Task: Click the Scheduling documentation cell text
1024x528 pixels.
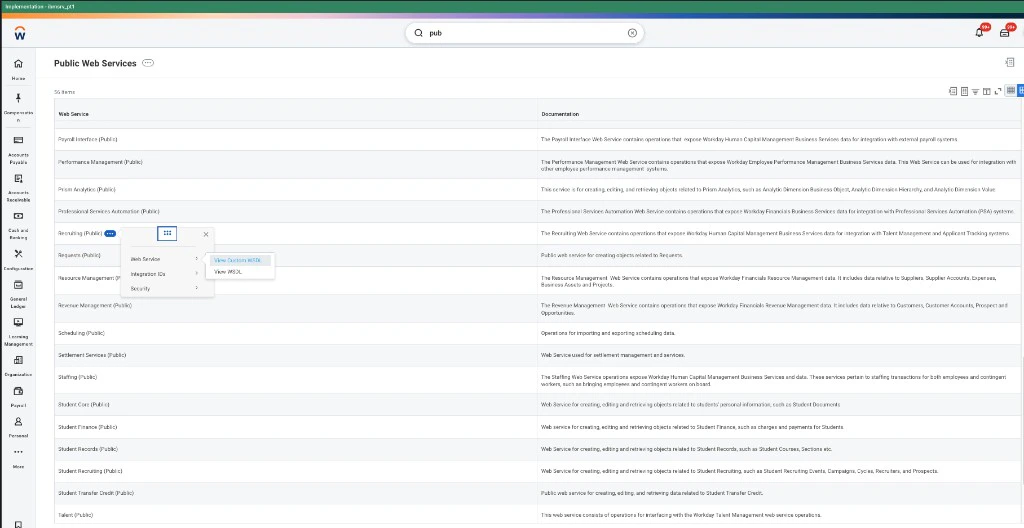Action: pos(608,333)
